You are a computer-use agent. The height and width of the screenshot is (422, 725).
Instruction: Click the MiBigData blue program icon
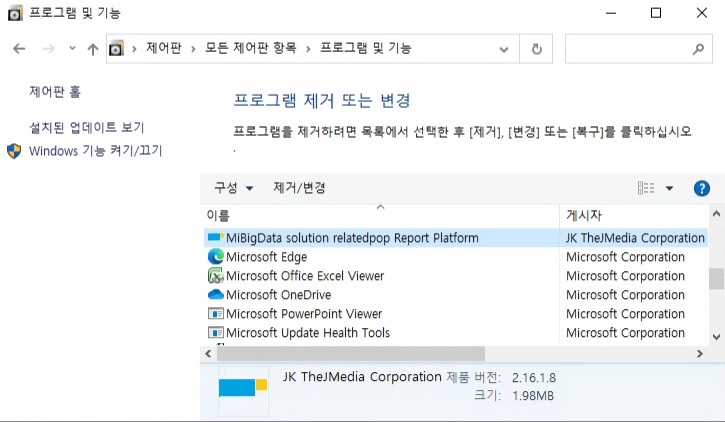pyautogui.click(x=216, y=238)
